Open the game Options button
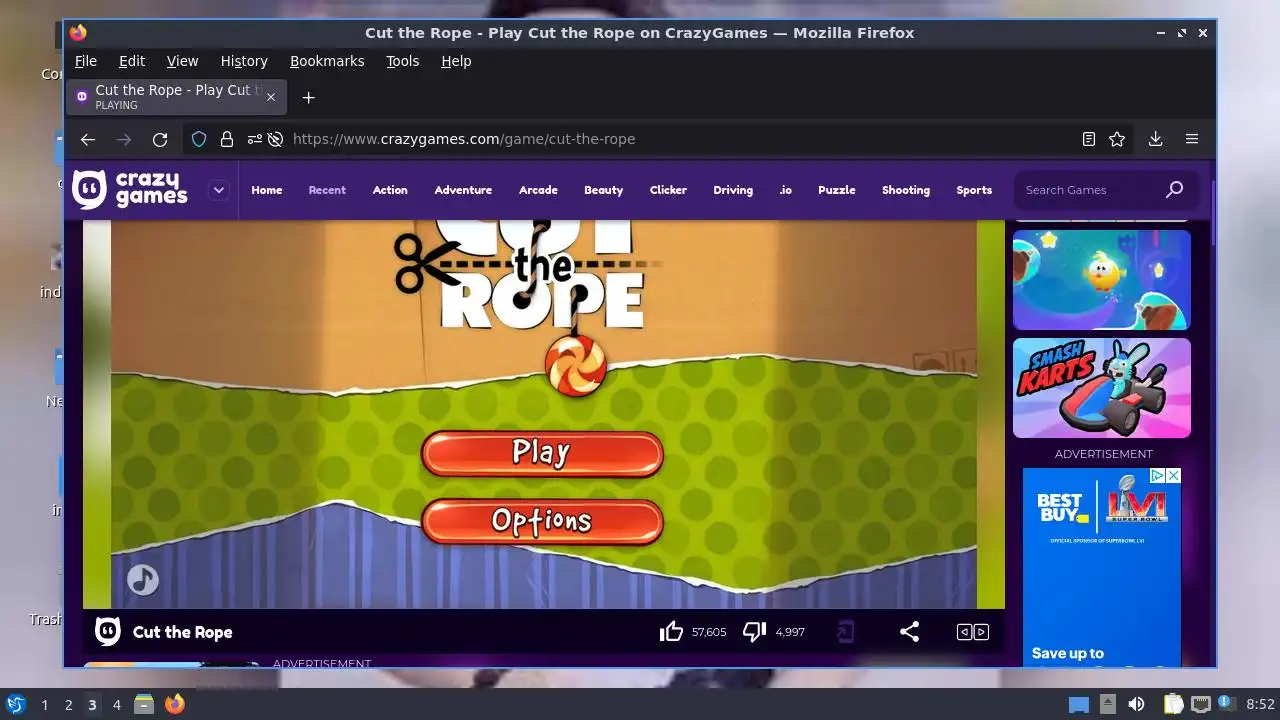This screenshot has height=720, width=1280. point(542,521)
